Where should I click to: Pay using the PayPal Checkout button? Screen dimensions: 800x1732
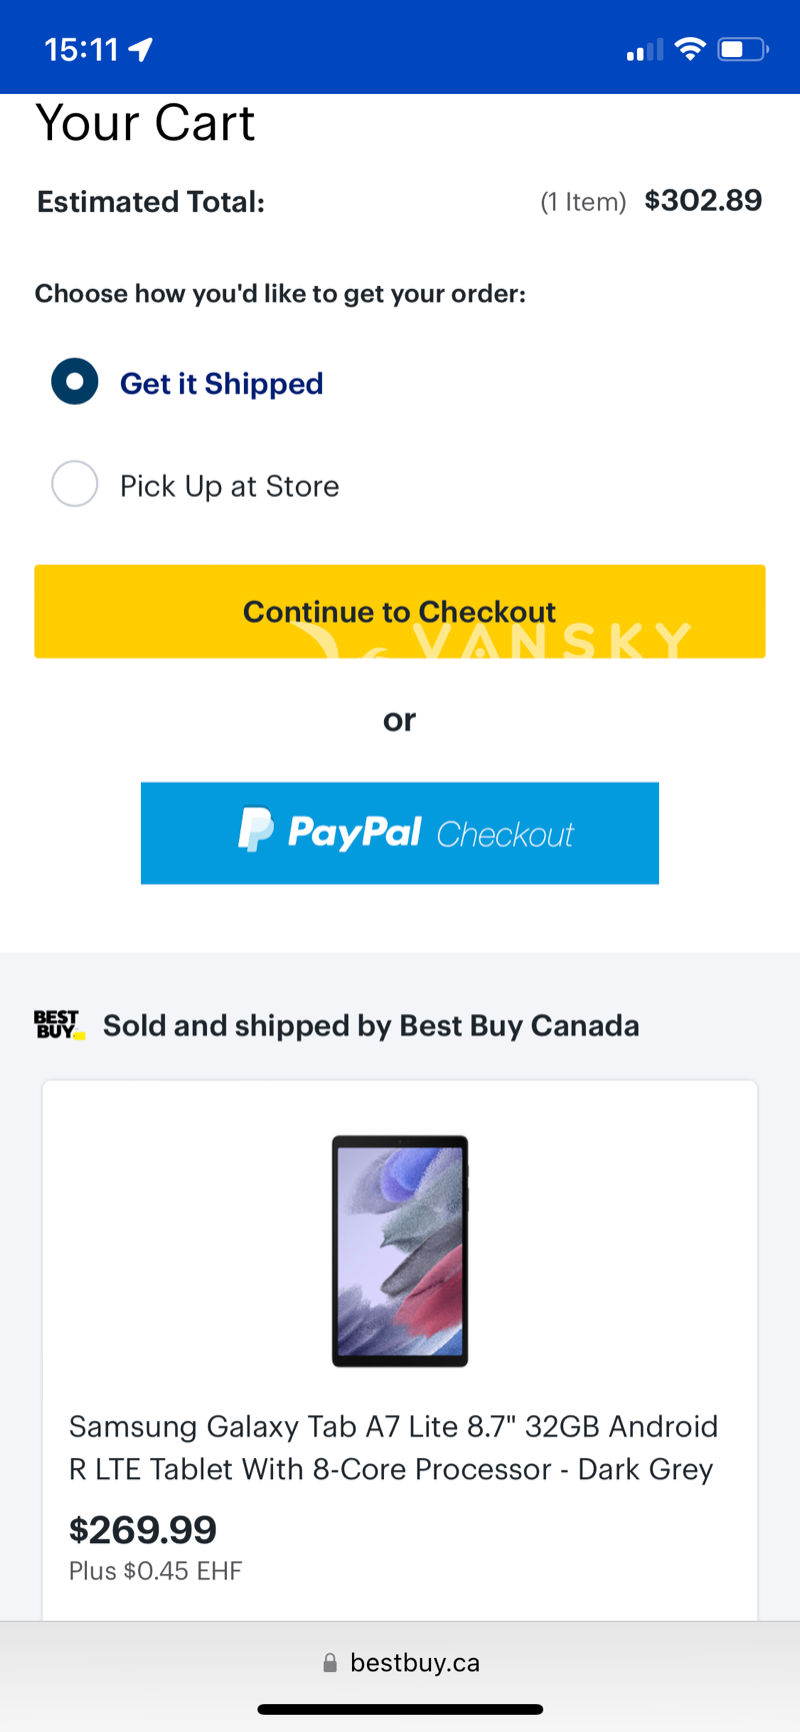pos(400,833)
